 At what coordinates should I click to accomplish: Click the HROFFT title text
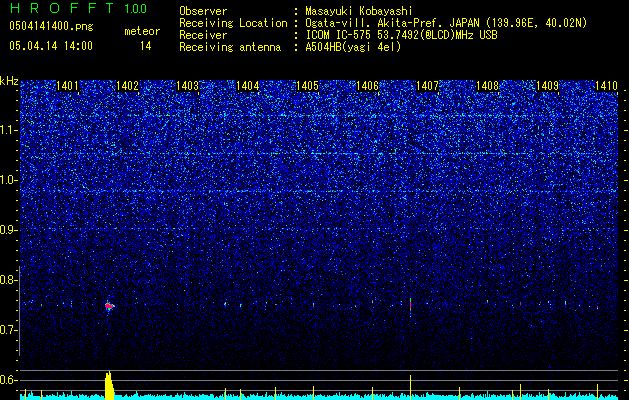coord(63,8)
